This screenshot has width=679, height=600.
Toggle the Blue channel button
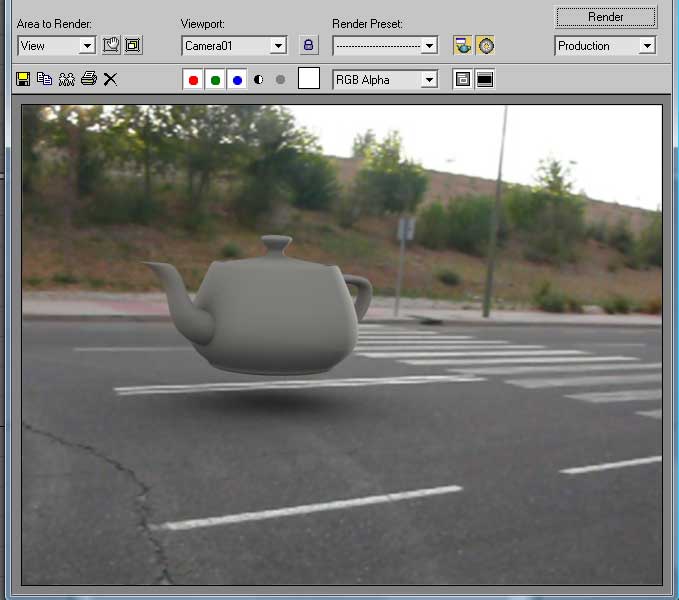pyautogui.click(x=237, y=80)
